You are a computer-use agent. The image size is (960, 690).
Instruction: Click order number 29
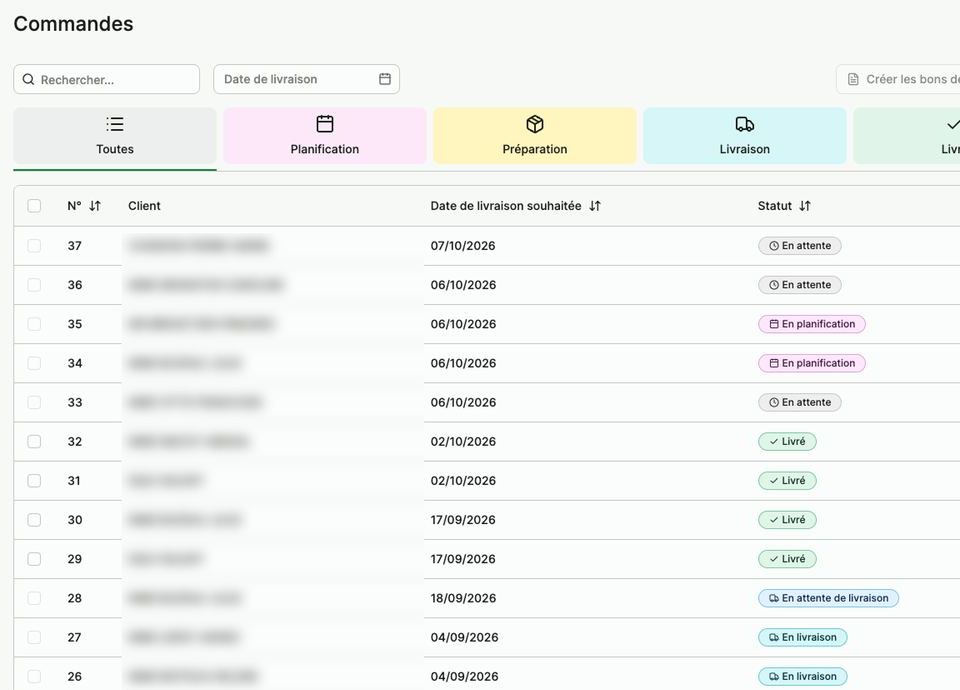(x=75, y=559)
